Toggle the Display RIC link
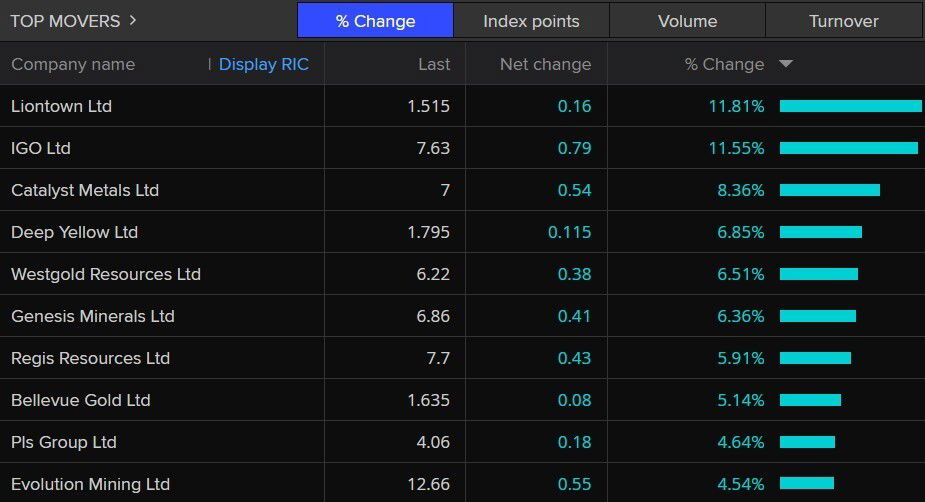Image resolution: width=925 pixels, height=502 pixels. click(264, 64)
